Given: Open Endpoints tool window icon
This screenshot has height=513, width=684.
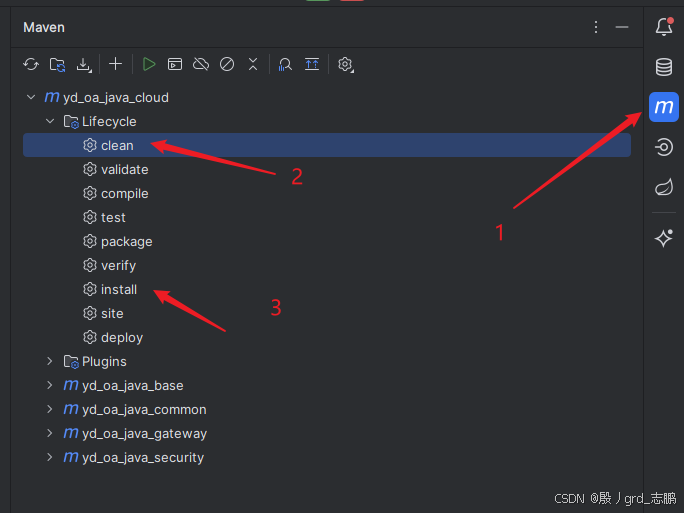Looking at the screenshot, I should 664,147.
